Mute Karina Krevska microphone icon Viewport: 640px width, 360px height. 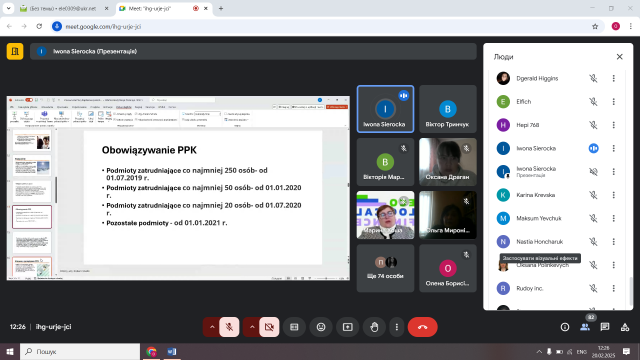593,195
